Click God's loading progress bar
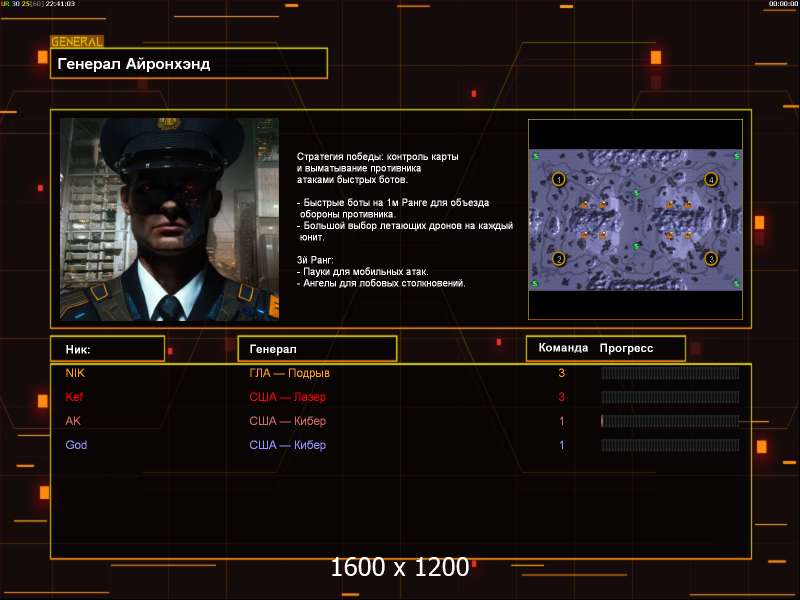This screenshot has height=600, width=800. (670, 445)
